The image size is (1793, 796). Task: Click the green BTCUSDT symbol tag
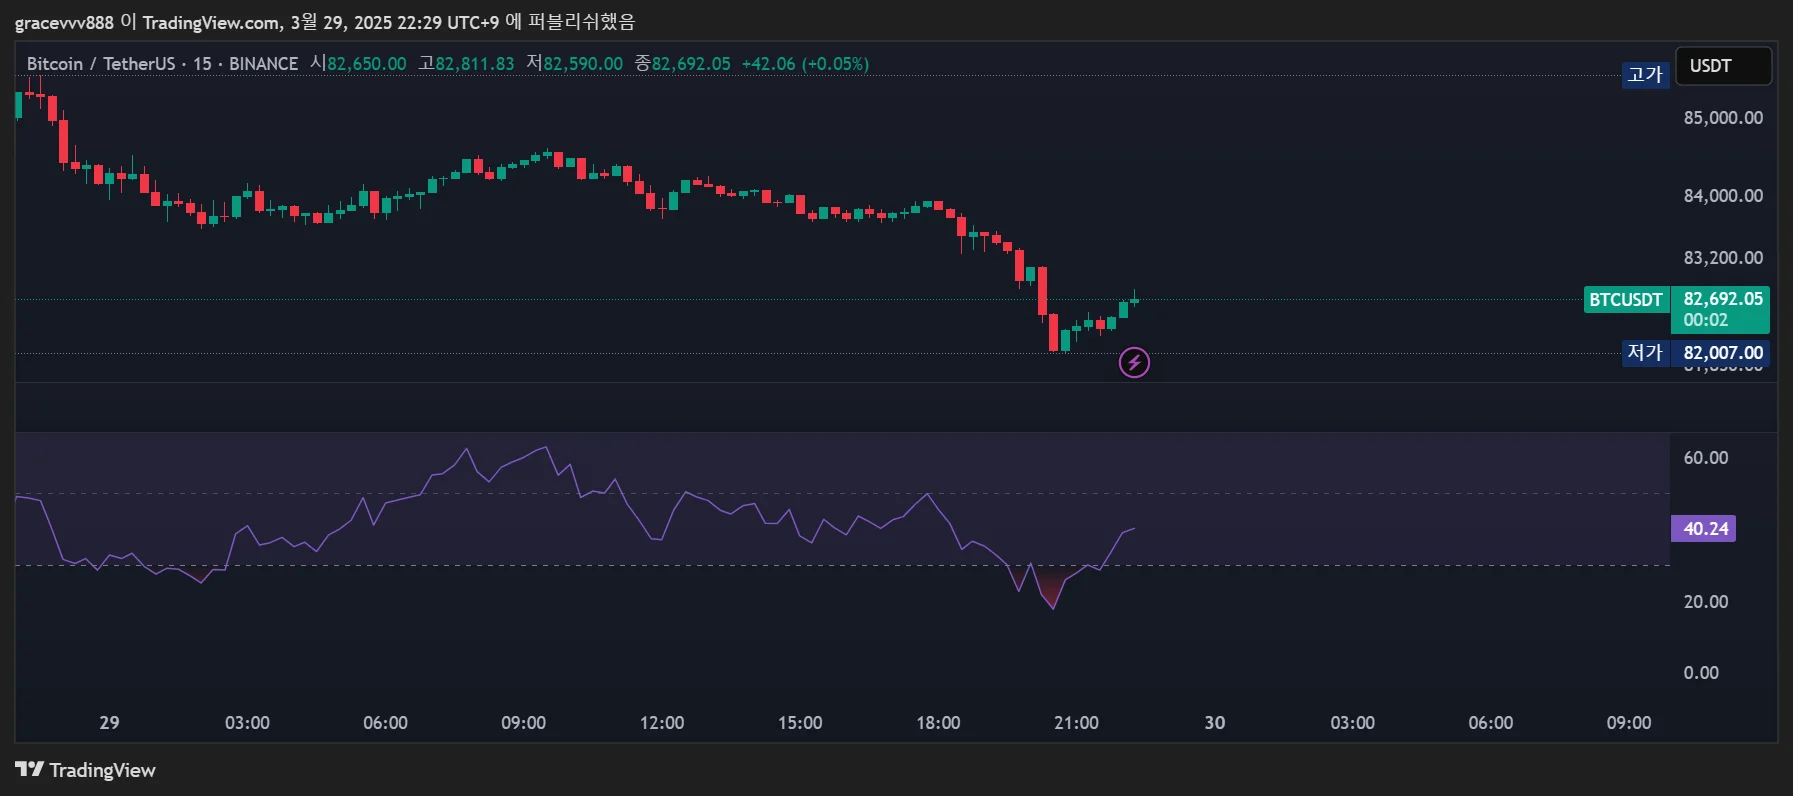[1626, 300]
